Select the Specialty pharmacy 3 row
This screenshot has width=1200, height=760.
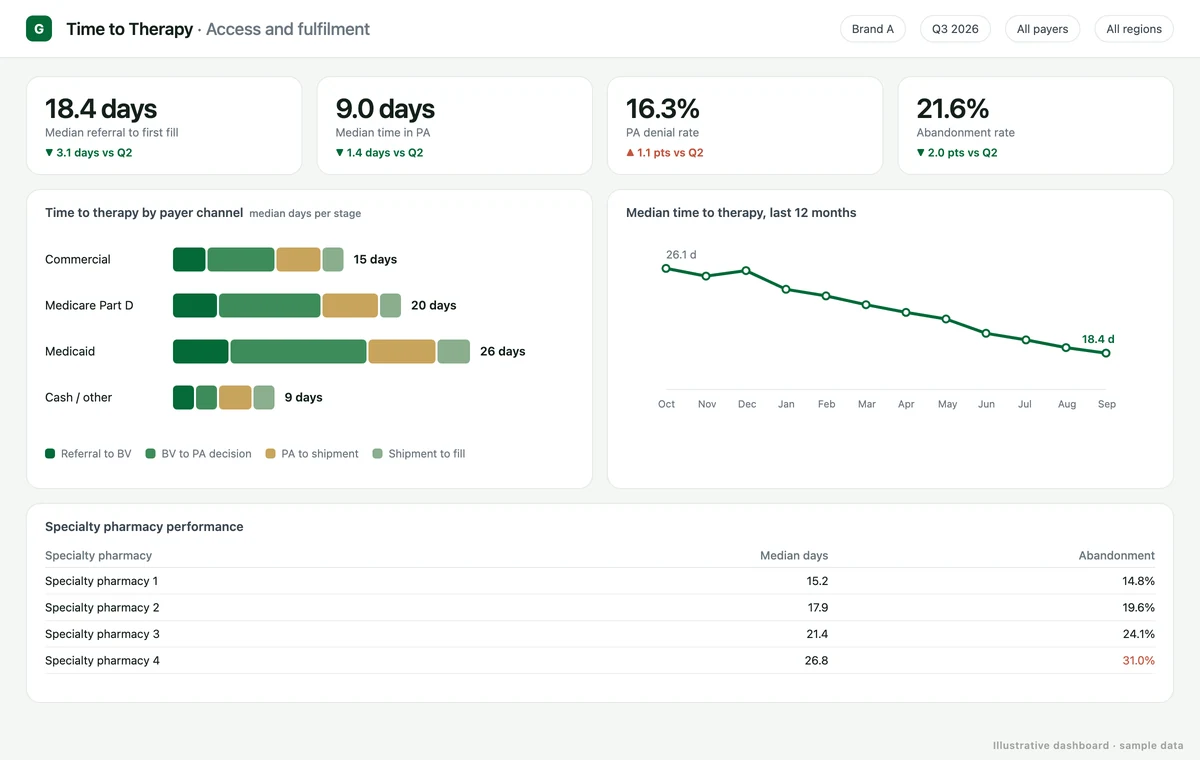tap(600, 634)
